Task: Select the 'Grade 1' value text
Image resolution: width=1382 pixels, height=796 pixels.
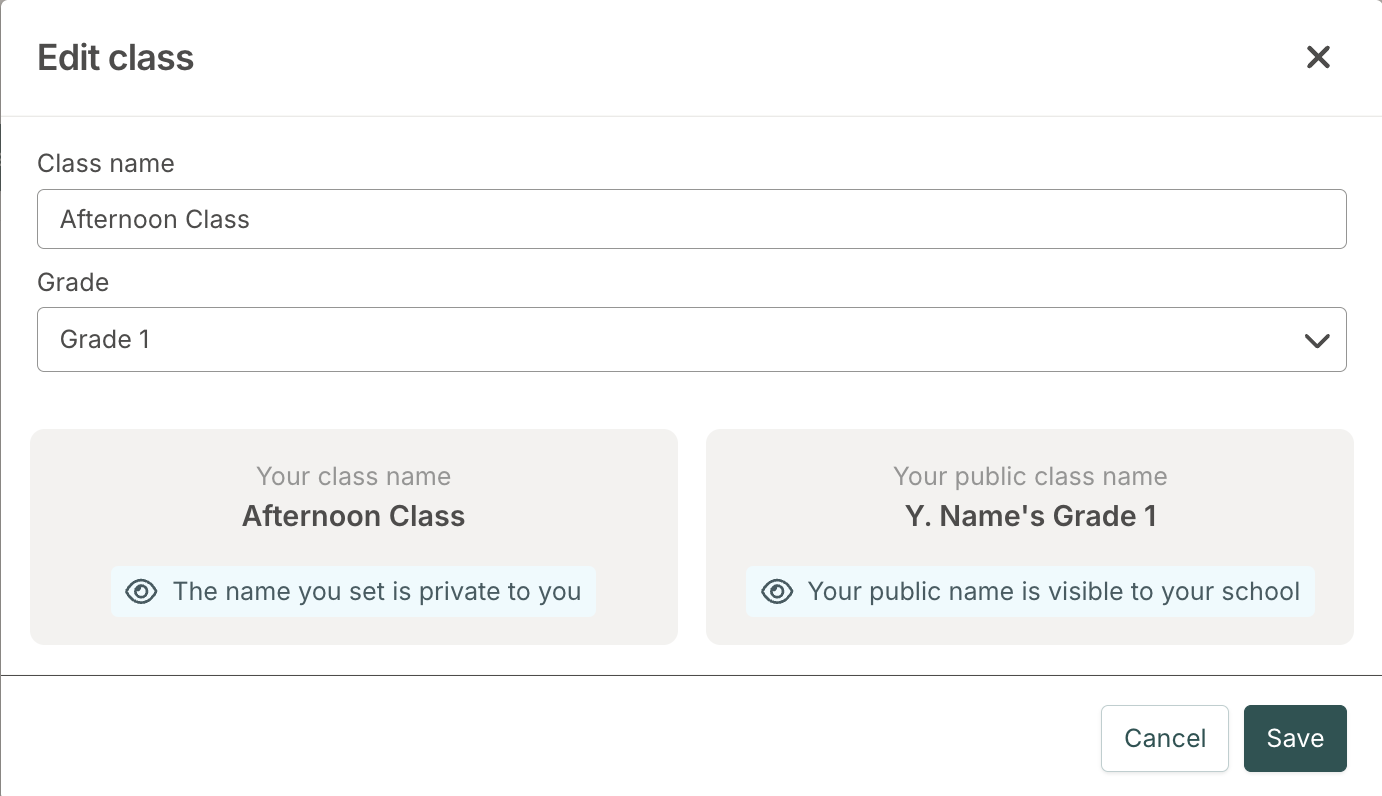Action: point(105,340)
